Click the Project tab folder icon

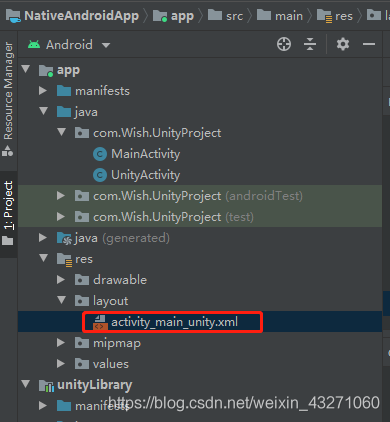click(x=8, y=241)
